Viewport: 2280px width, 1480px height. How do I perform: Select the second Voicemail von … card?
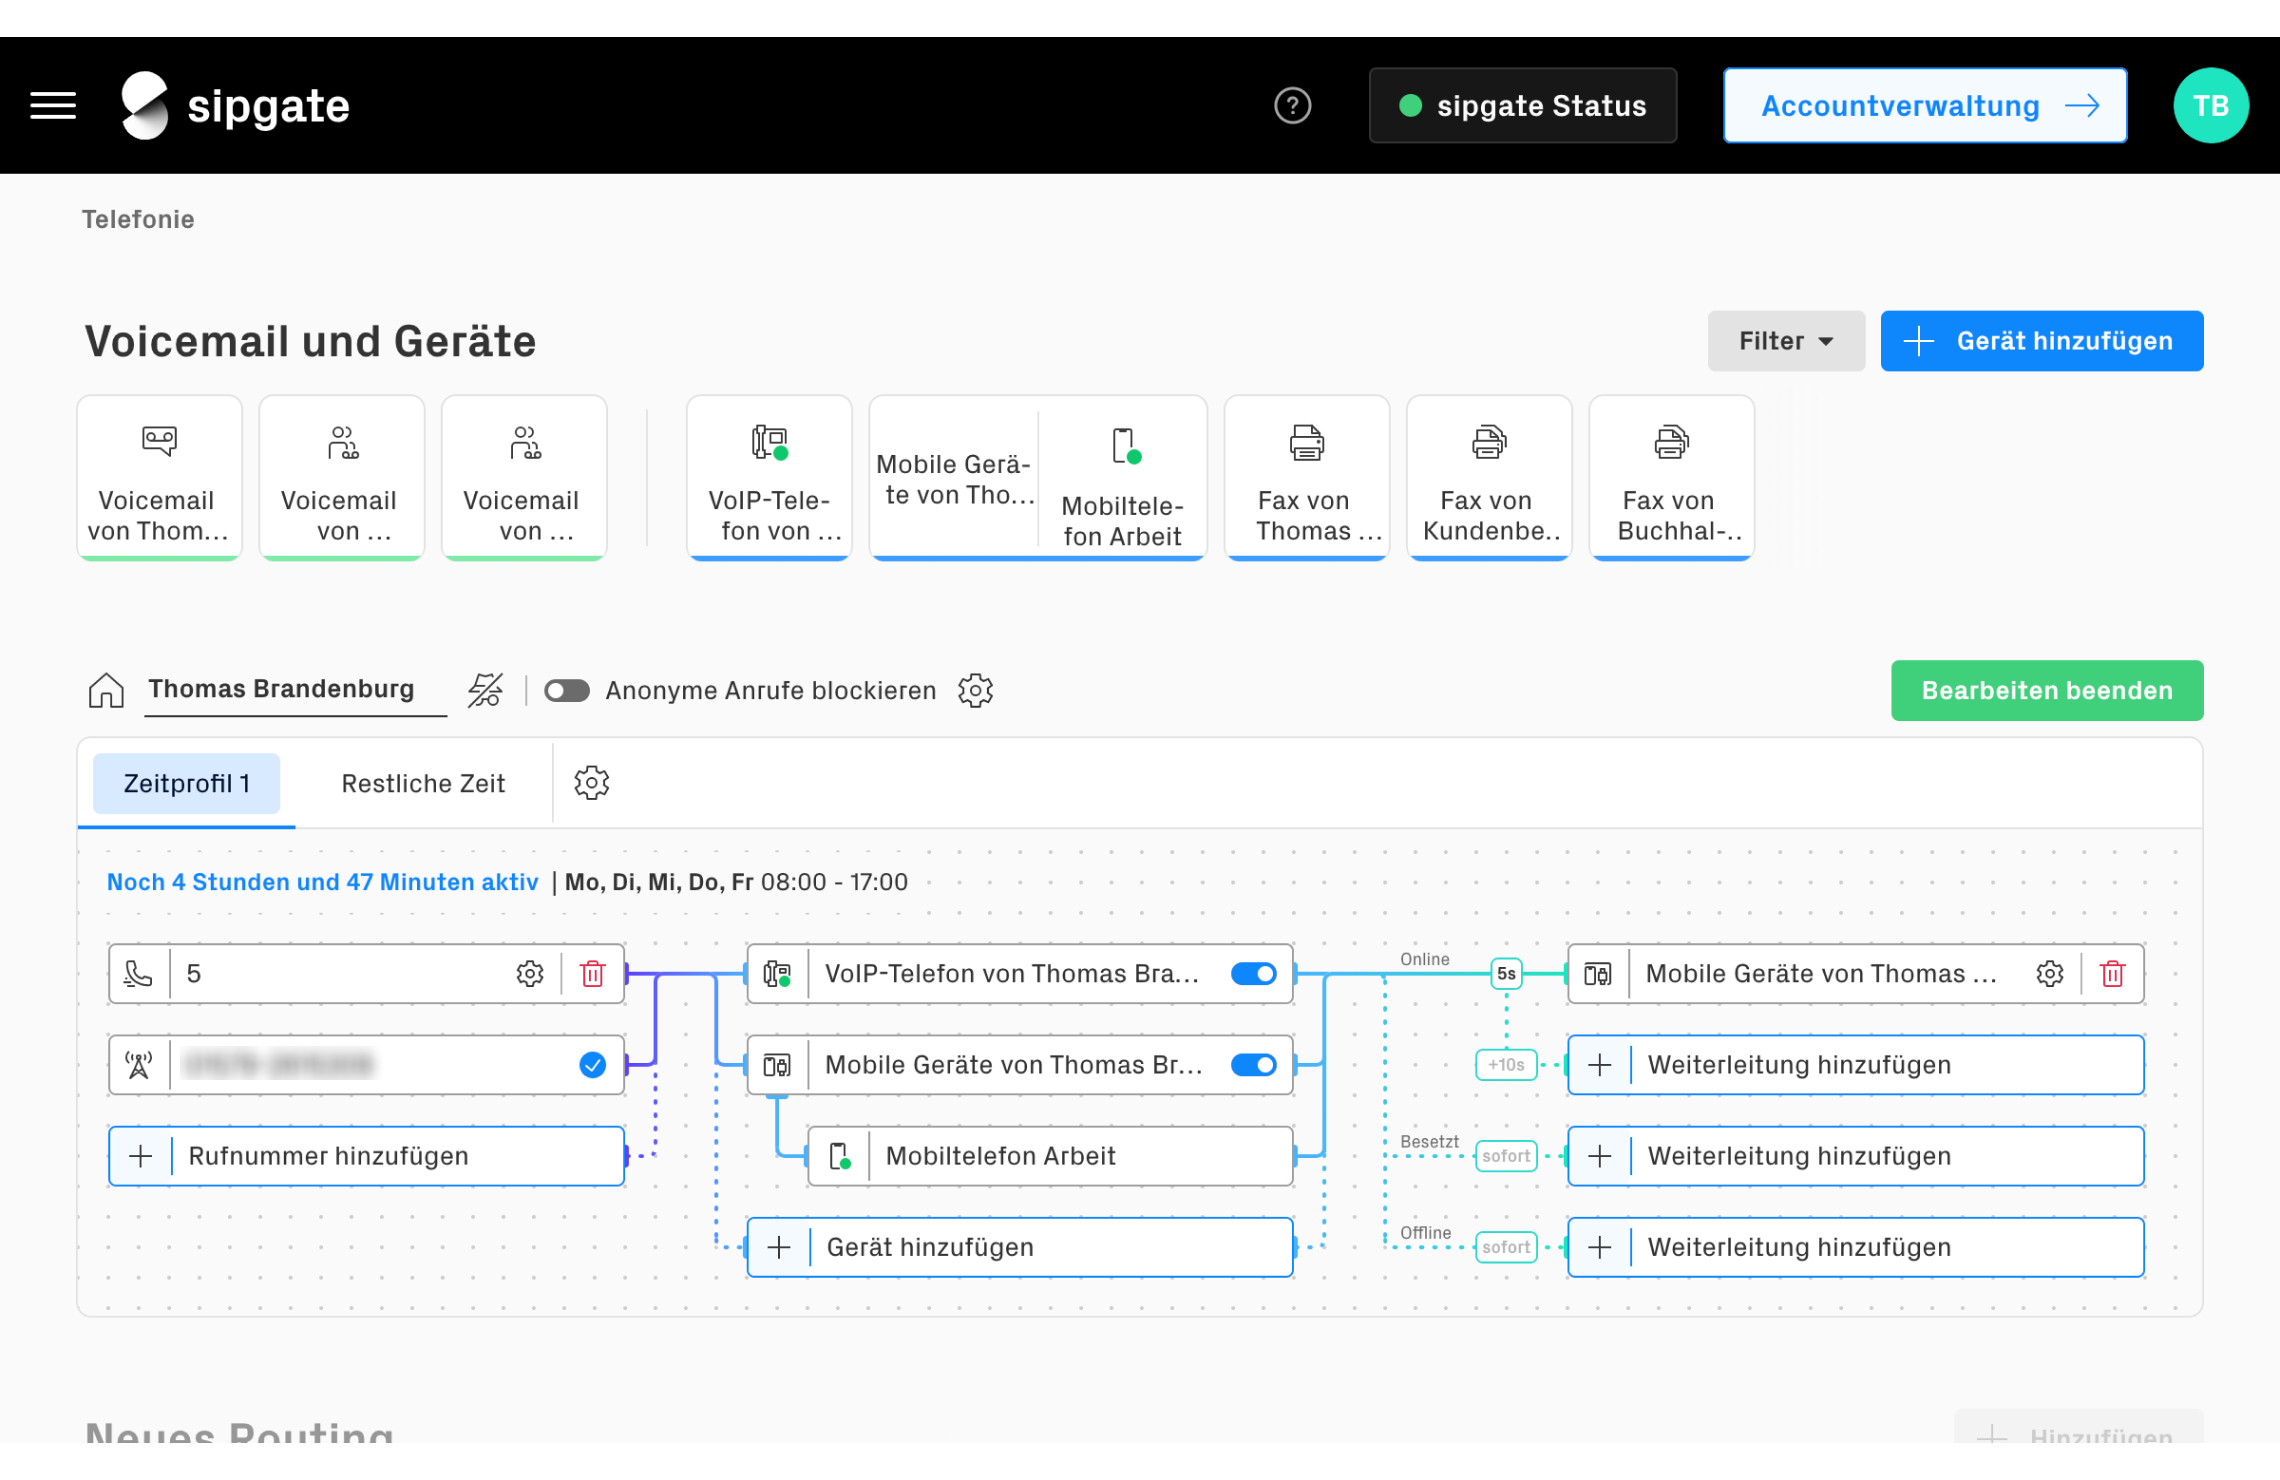click(x=342, y=478)
